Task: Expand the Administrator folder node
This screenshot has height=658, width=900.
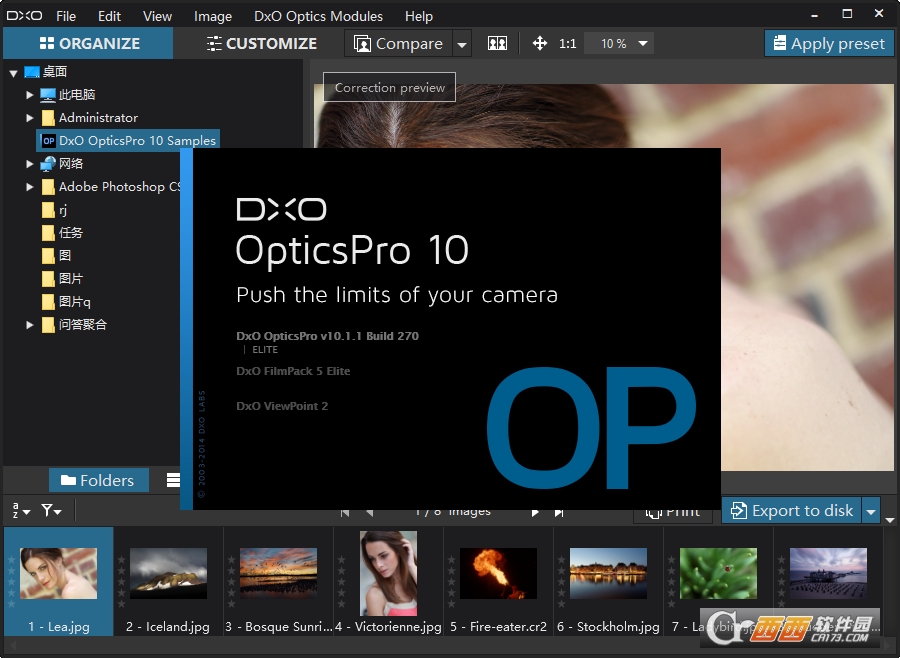Action: point(29,118)
